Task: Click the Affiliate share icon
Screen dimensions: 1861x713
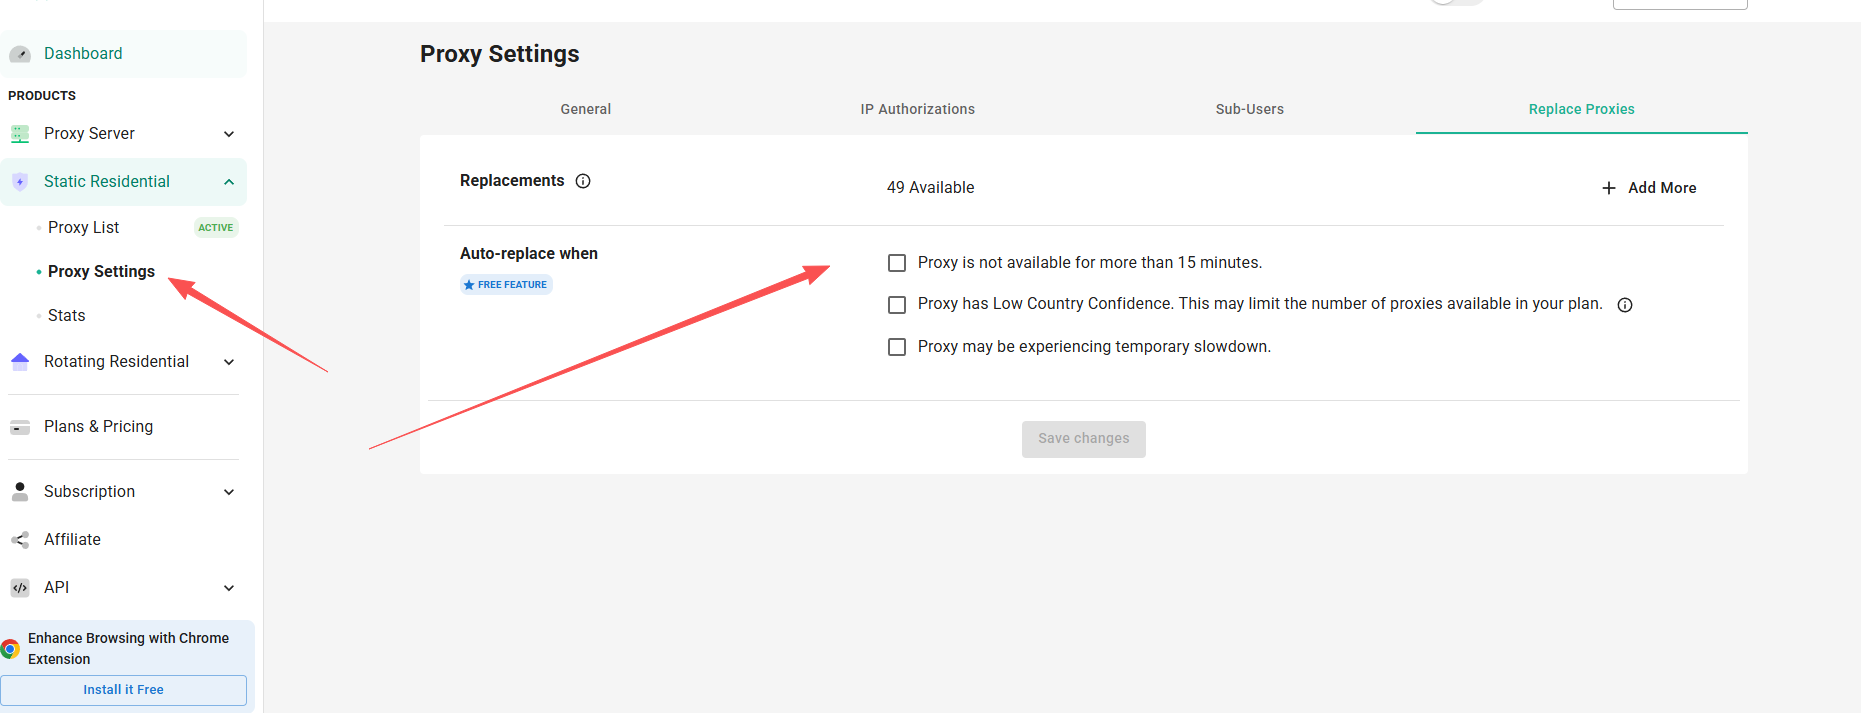Action: (20, 540)
